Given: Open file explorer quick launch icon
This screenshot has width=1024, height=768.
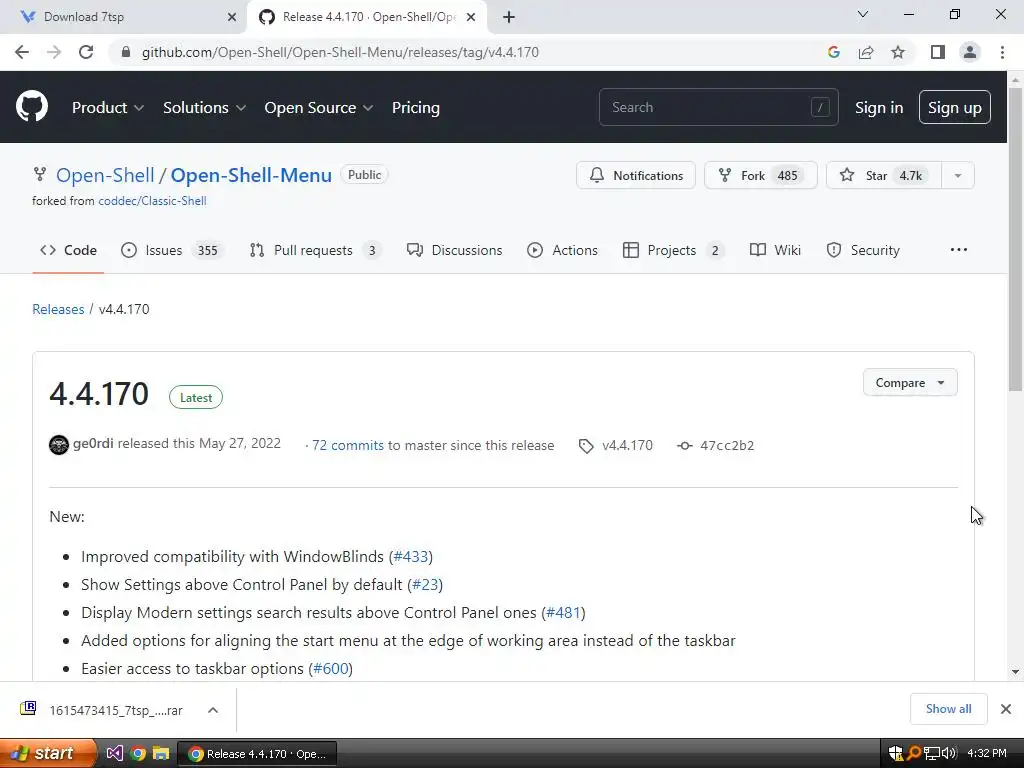Looking at the screenshot, I should tap(161, 754).
